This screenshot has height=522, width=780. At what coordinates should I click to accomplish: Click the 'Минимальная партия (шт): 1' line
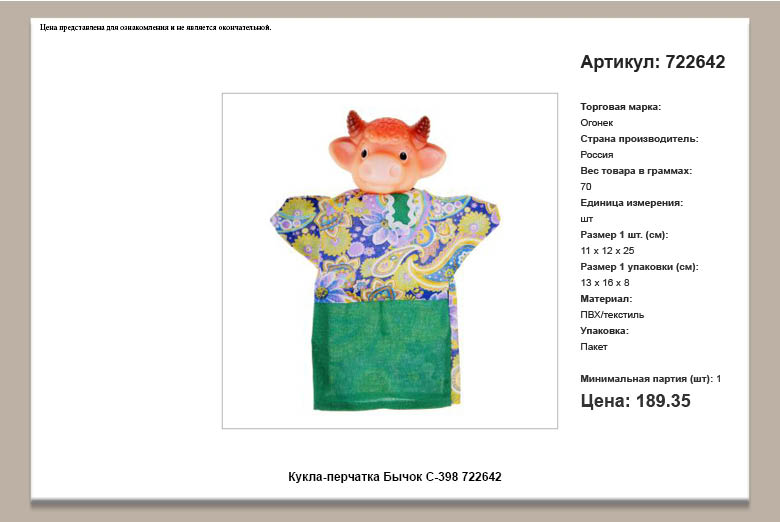click(650, 379)
